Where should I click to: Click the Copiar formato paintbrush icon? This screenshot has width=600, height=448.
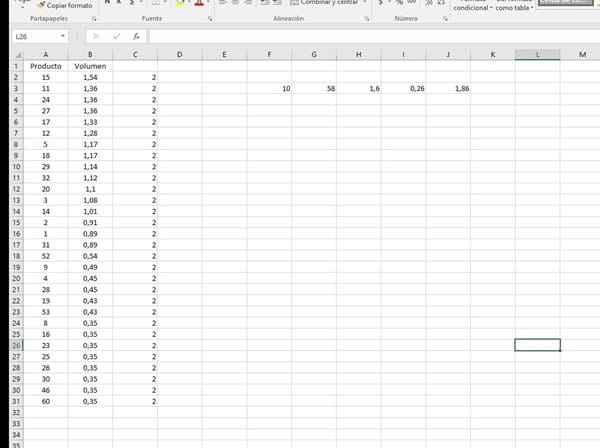[x=41, y=5]
